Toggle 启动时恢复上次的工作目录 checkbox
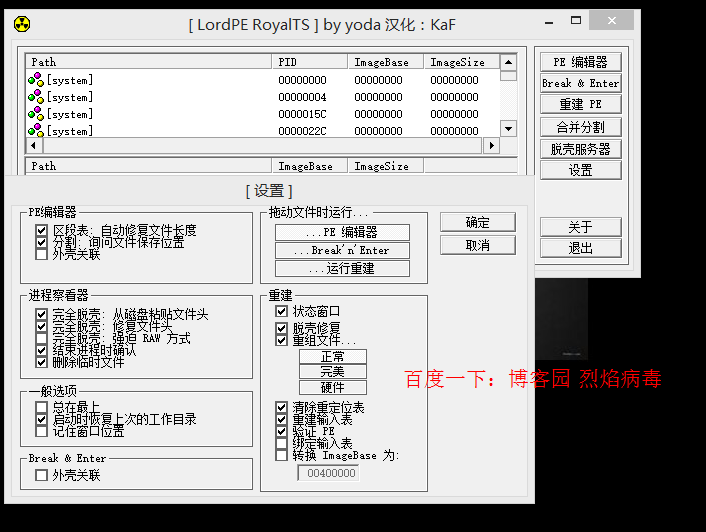The image size is (706, 532). coord(41,419)
